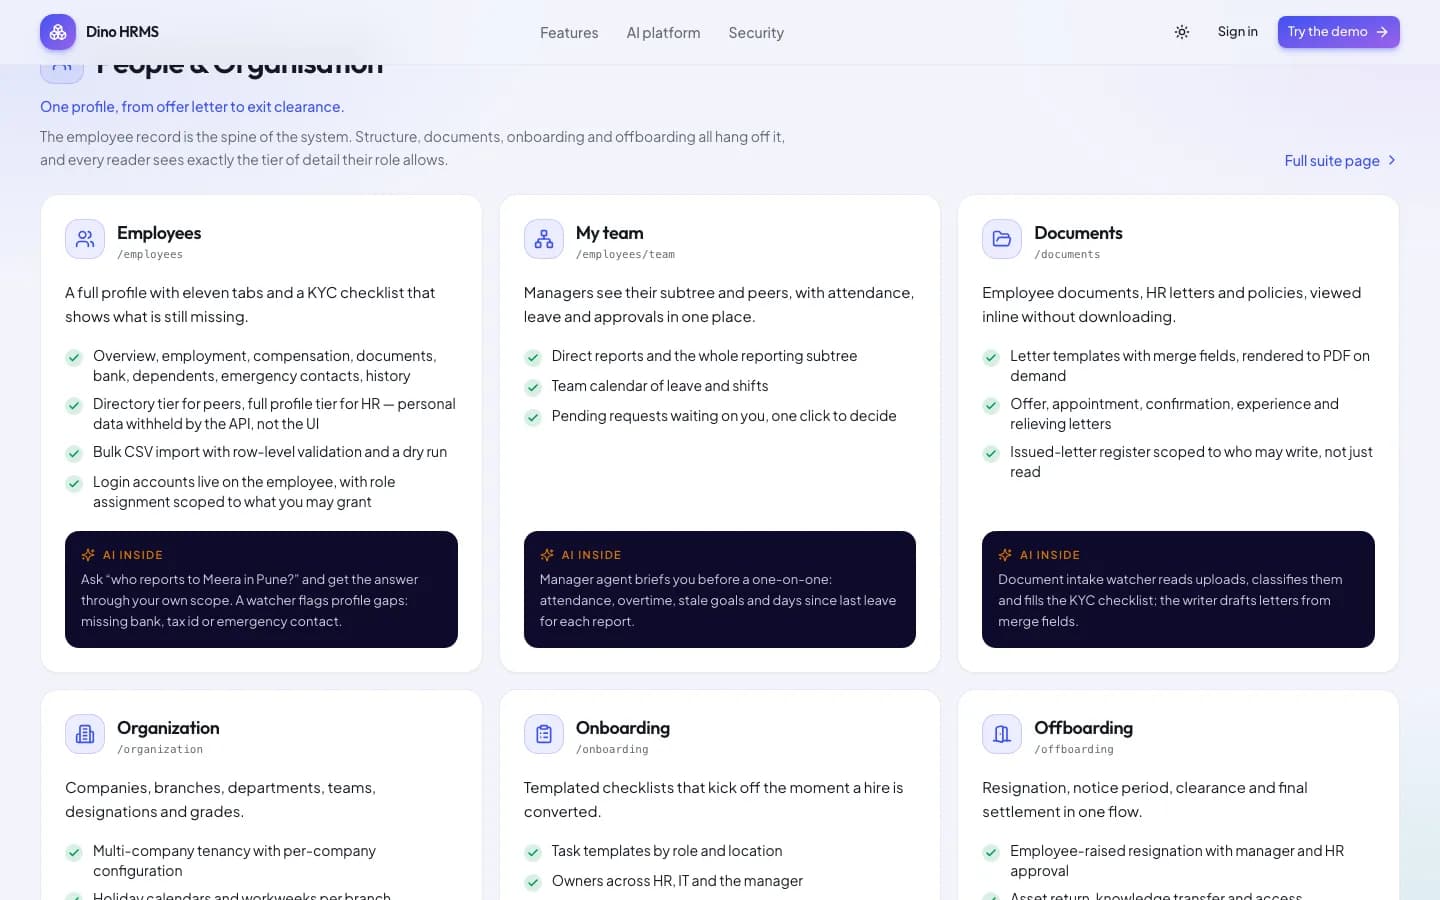The width and height of the screenshot is (1440, 900).
Task: Click check icon beside Employee-raised resignation
Action: (991, 852)
